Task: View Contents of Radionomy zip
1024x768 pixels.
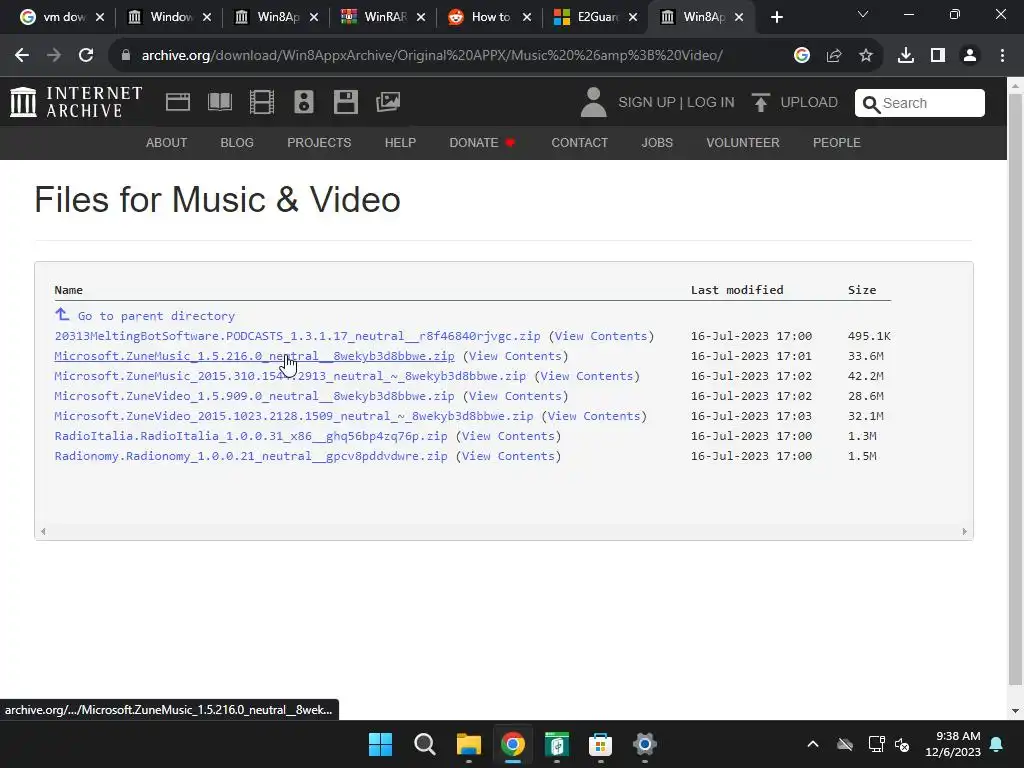Action: click(508, 456)
